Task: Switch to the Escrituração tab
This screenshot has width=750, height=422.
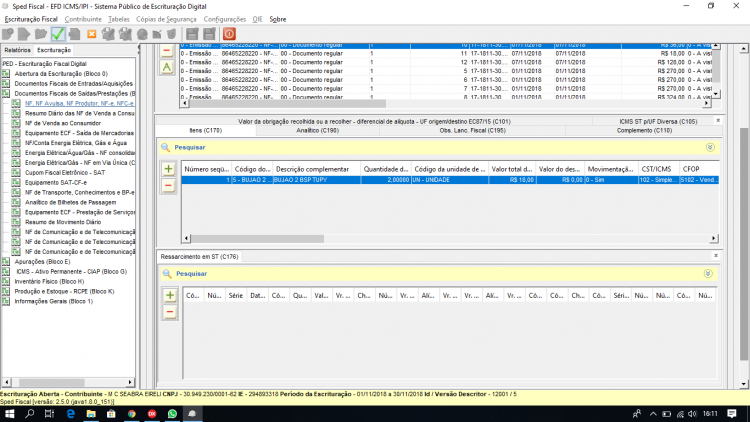Action: (x=54, y=50)
